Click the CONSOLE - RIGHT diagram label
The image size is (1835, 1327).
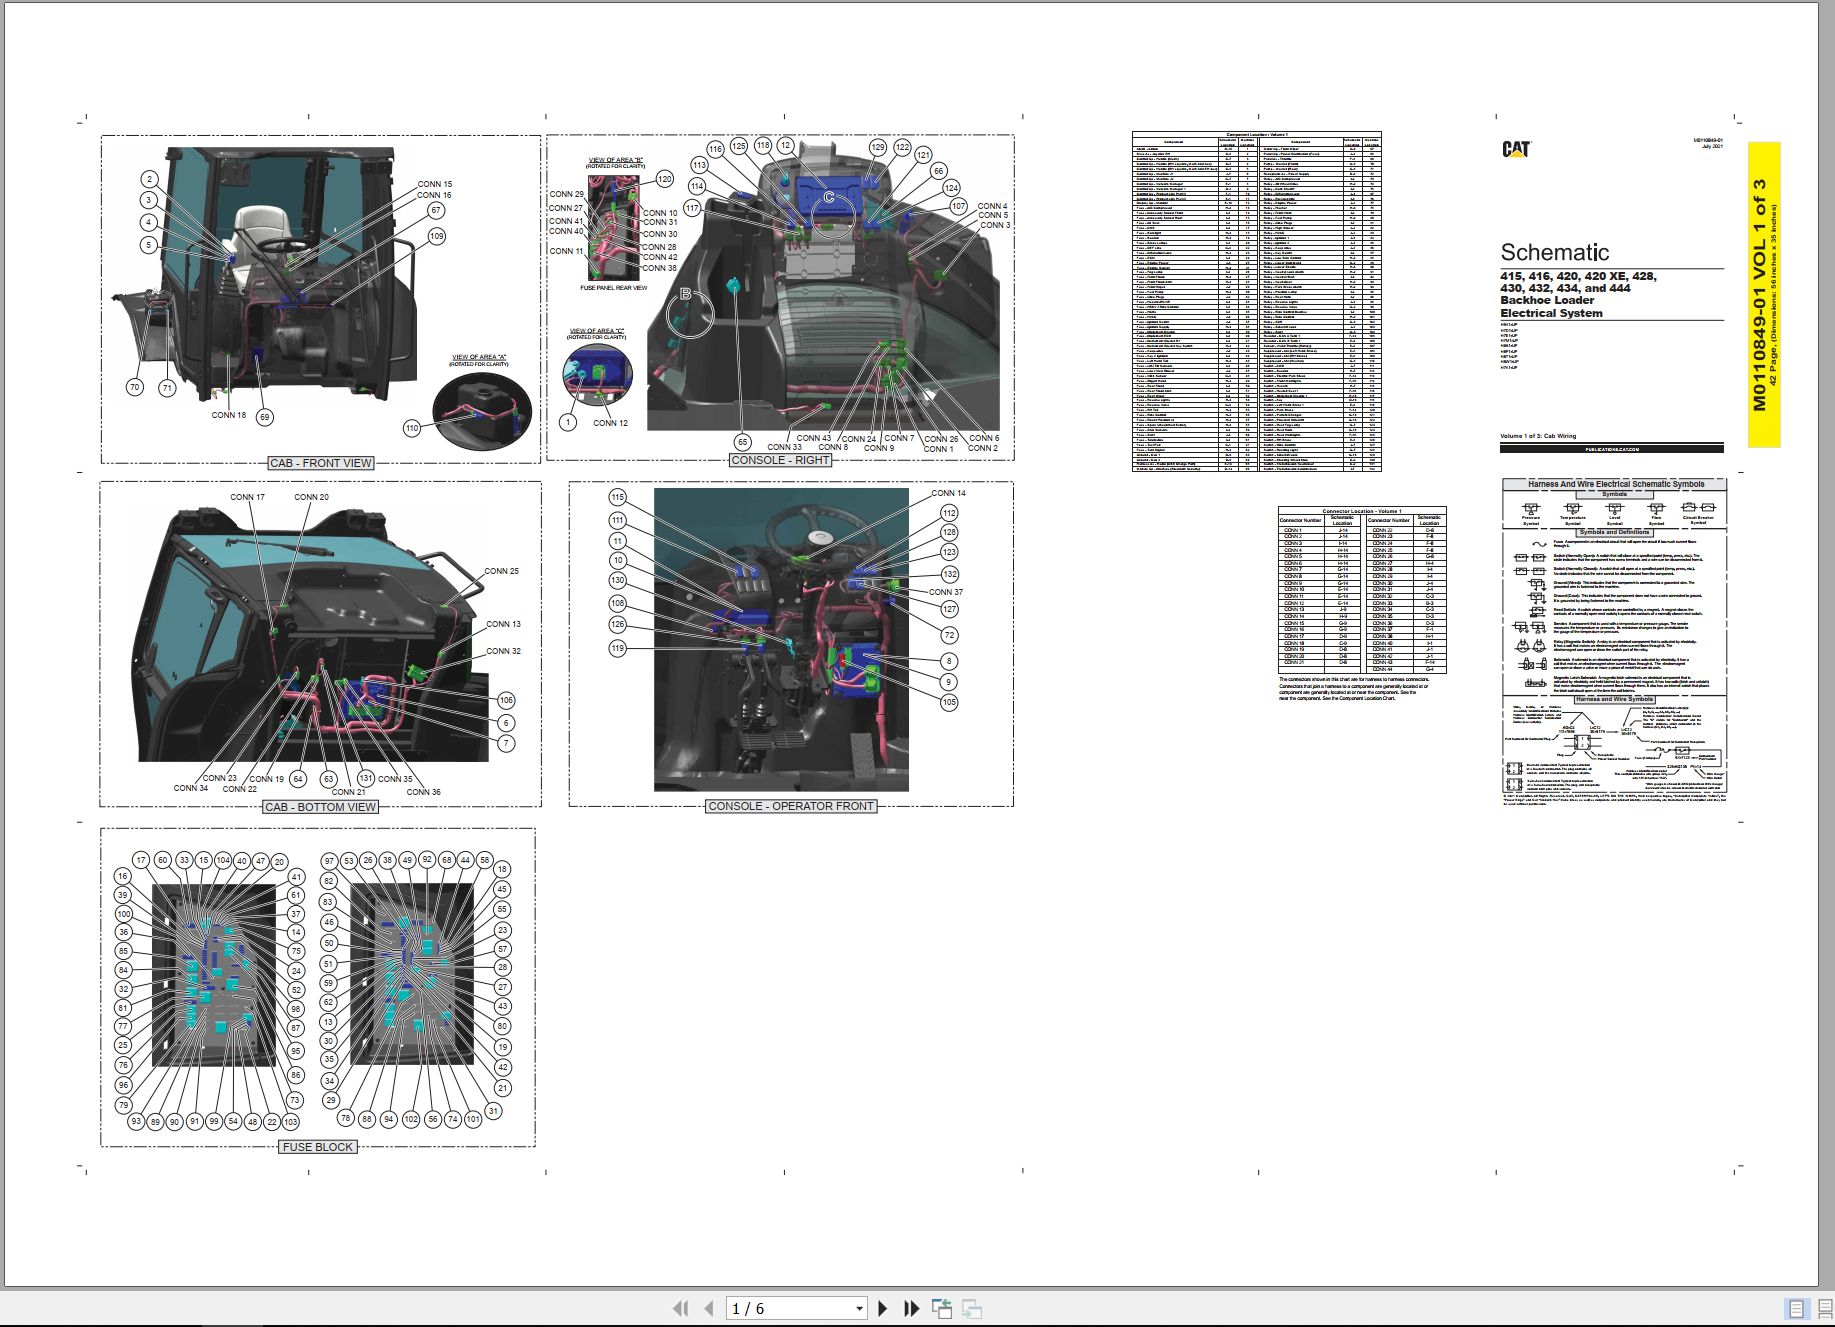(780, 460)
